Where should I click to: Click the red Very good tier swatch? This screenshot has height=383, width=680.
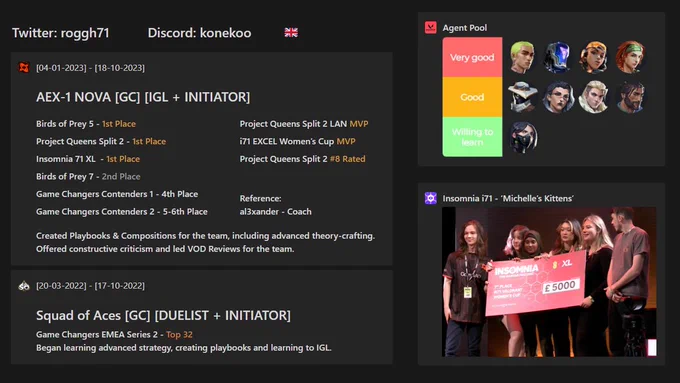pos(472,57)
